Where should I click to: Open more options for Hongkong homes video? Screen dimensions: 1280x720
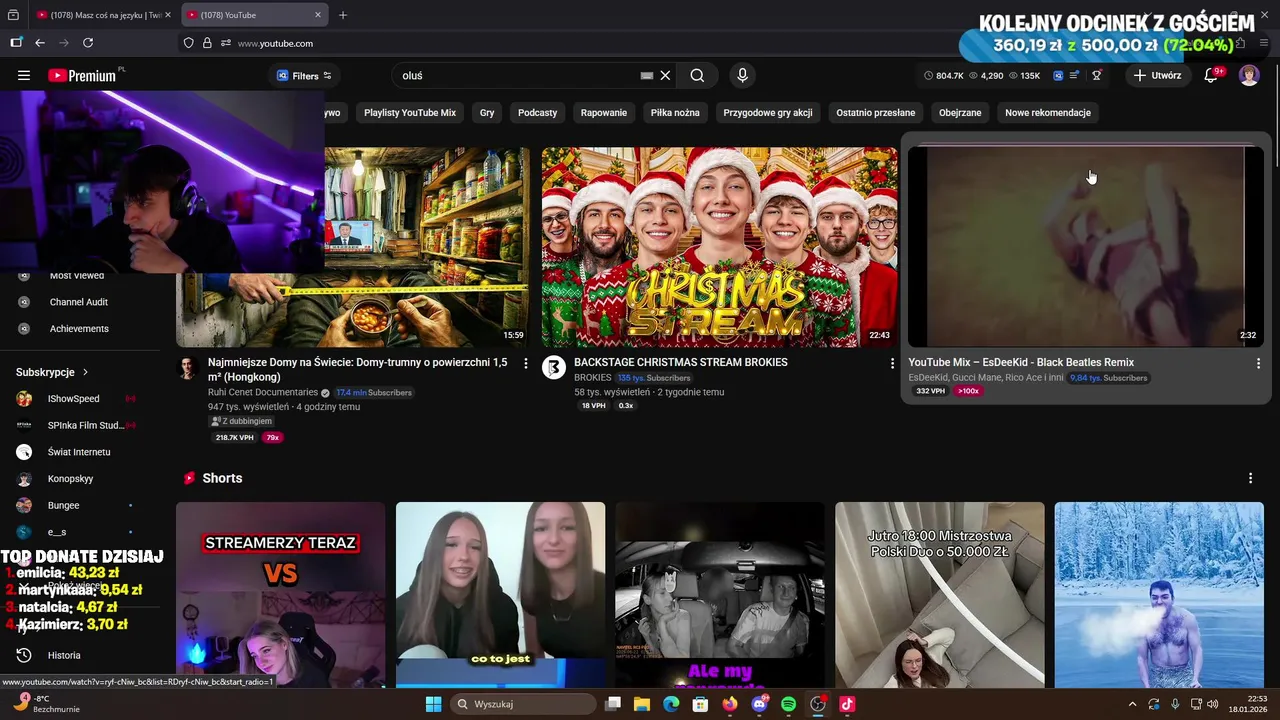(526, 363)
